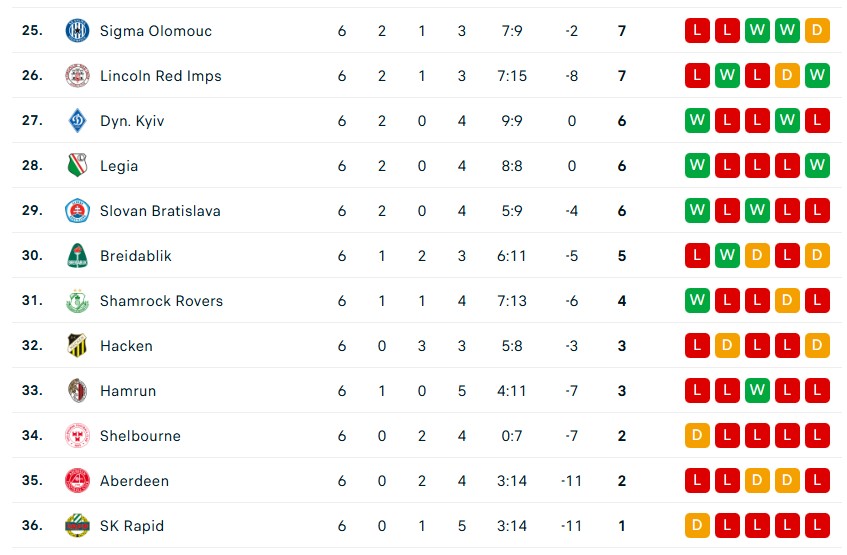Click SK Rapid's orange draw form badge

[x=697, y=526]
